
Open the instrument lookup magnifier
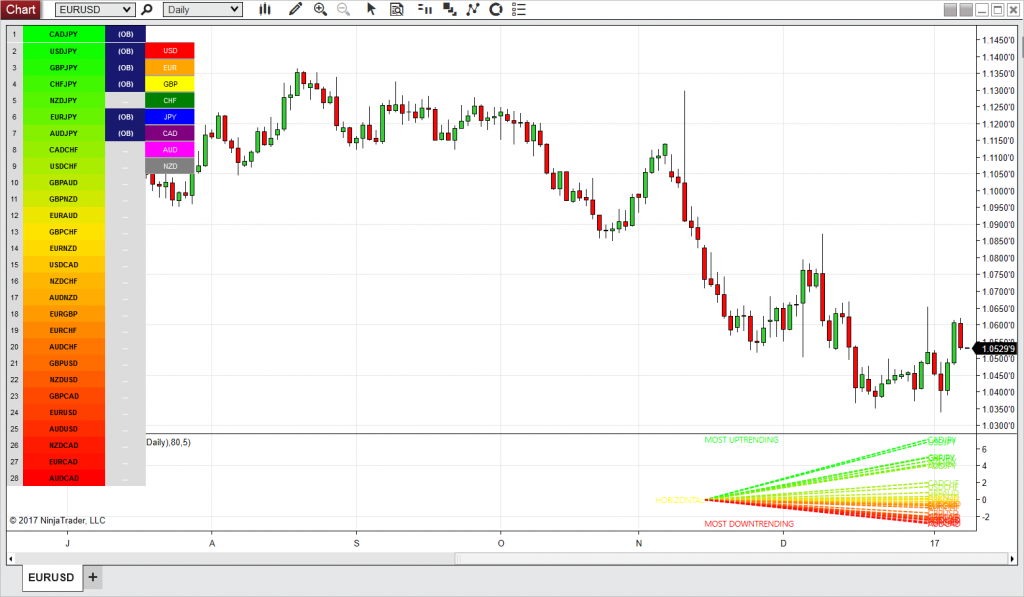(146, 9)
